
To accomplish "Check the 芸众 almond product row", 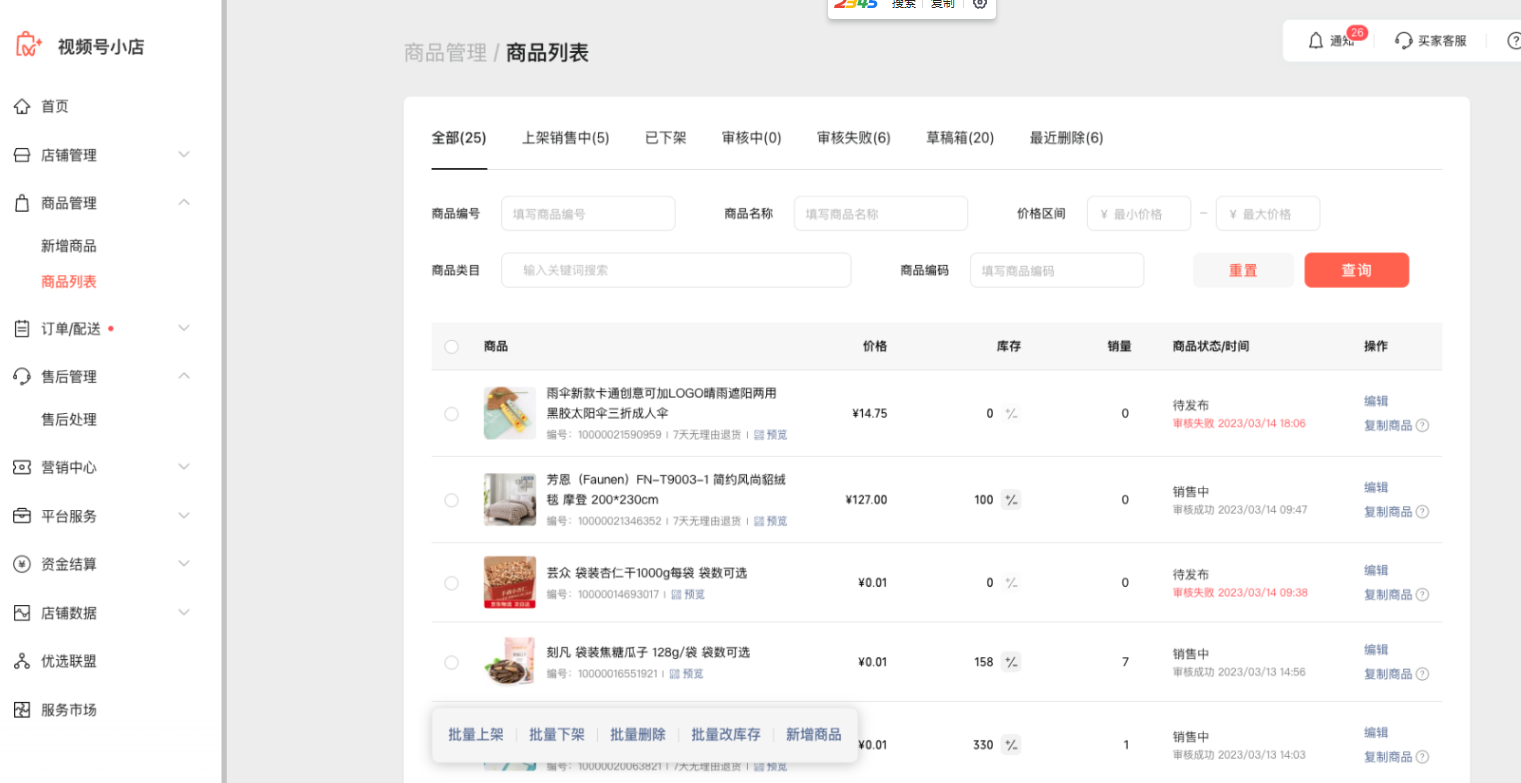I will [451, 583].
